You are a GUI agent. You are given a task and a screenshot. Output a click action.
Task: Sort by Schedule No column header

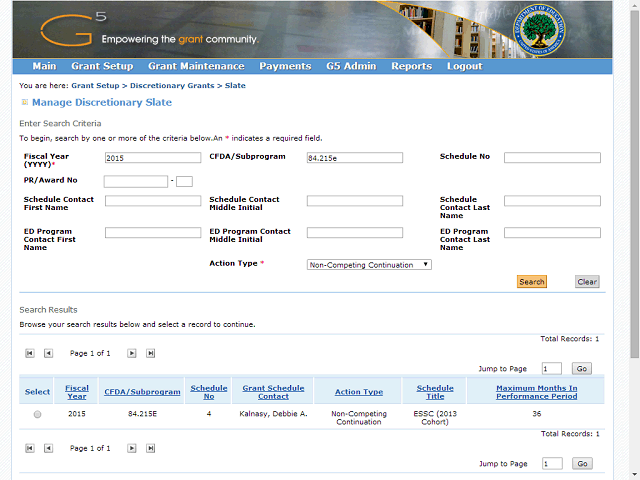(x=209, y=392)
